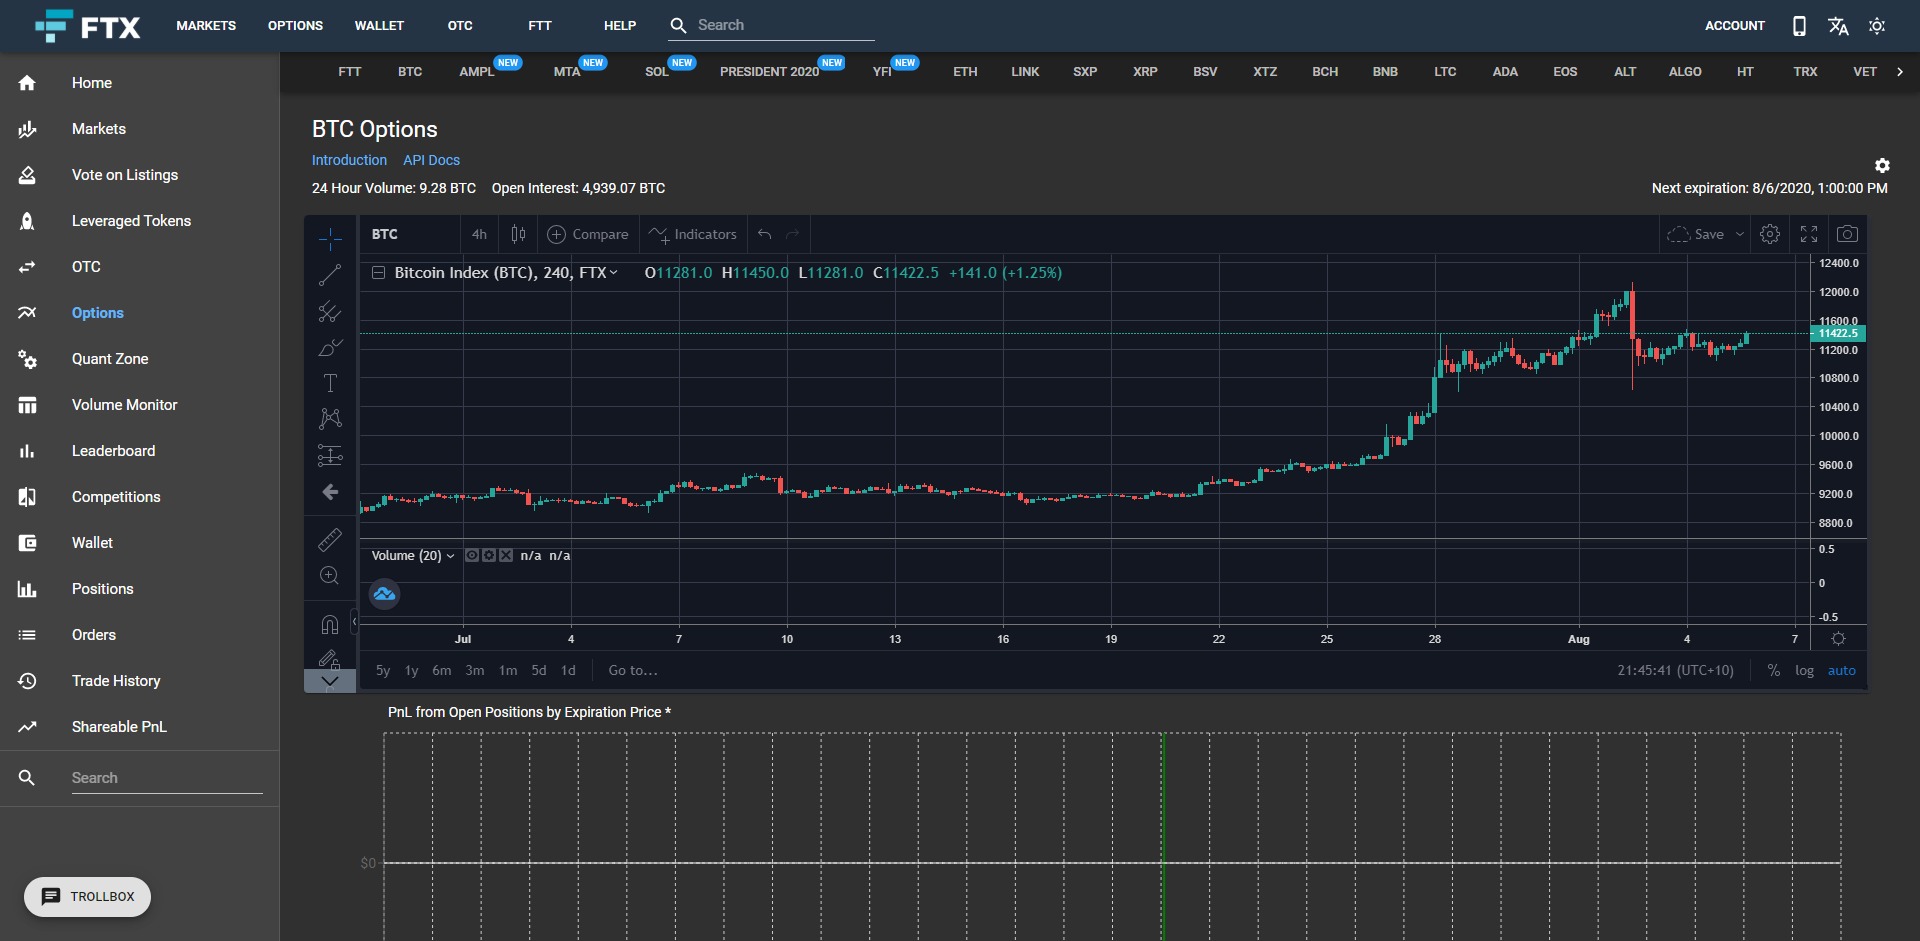Enter fullscreen chart mode
The height and width of the screenshot is (941, 1920).
pos(1809,234)
